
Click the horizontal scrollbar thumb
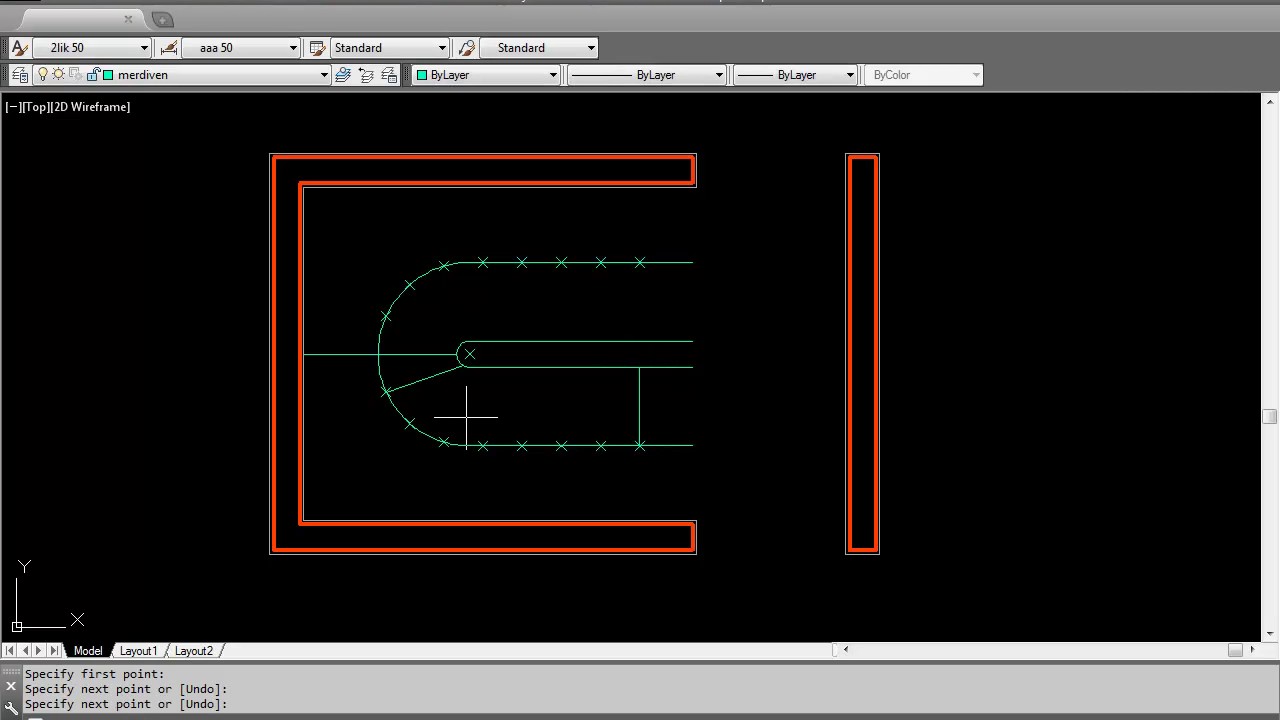click(1235, 650)
